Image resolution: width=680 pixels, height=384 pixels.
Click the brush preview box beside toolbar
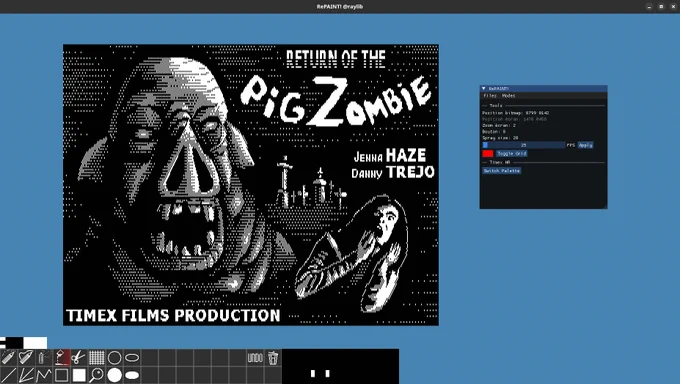click(x=340, y=366)
